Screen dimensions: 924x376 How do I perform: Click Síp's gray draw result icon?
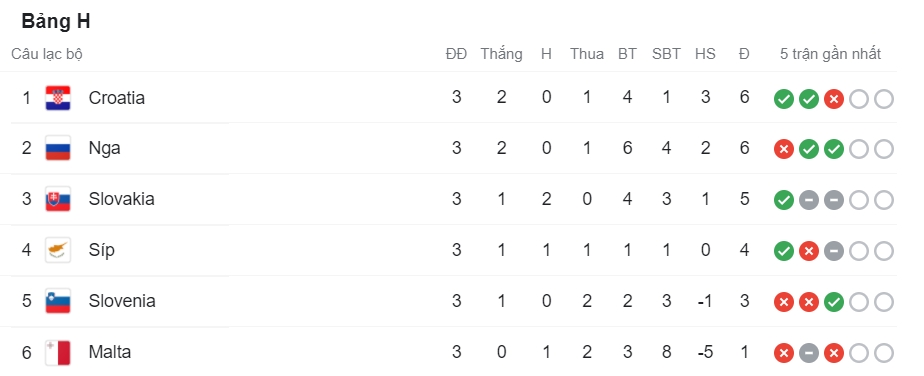pyautogui.click(x=833, y=252)
